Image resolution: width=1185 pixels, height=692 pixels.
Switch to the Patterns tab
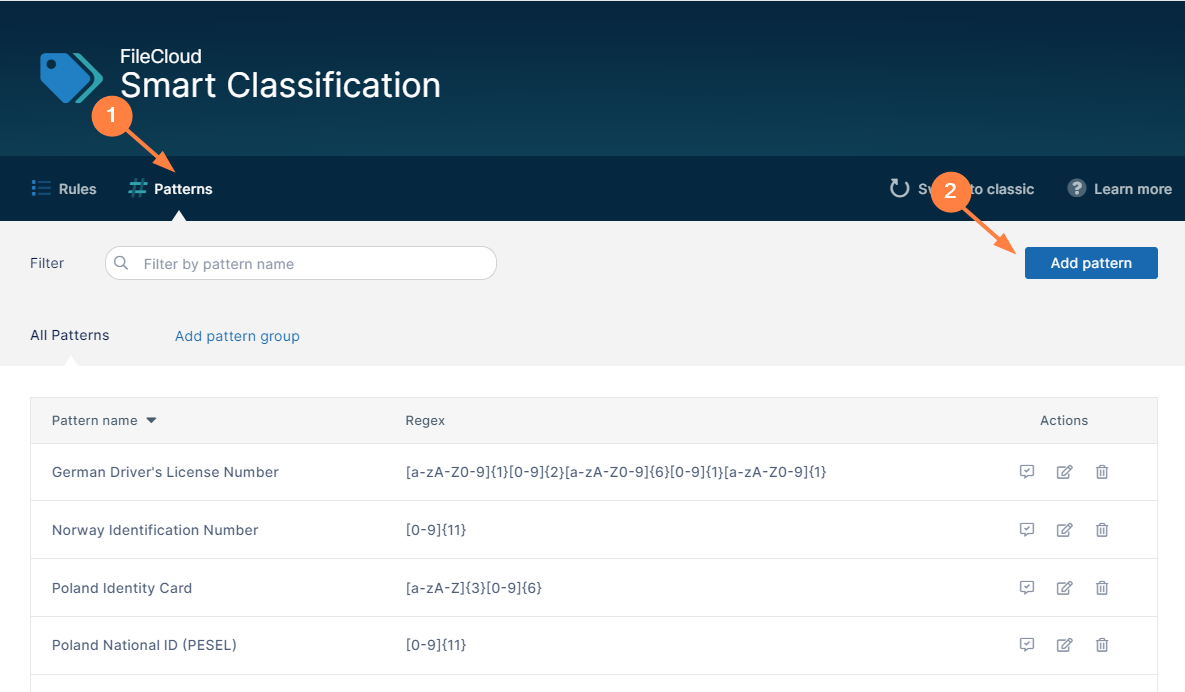point(171,189)
